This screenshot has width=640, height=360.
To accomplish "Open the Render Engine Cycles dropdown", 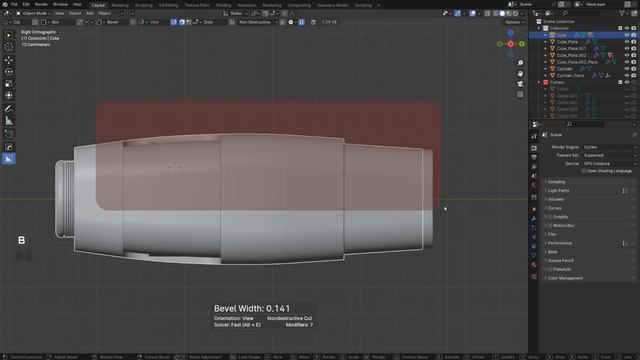I will tap(609, 147).
